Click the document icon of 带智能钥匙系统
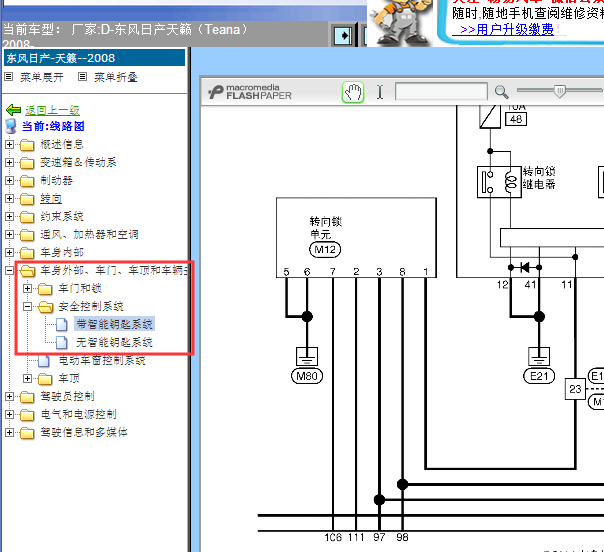Image resolution: width=604 pixels, height=552 pixels. (x=62, y=324)
